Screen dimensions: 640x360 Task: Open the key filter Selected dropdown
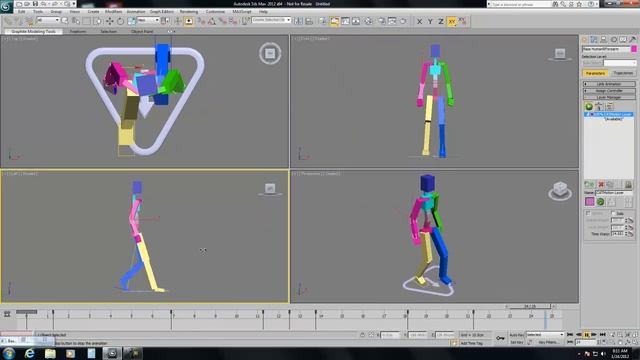[545, 335]
